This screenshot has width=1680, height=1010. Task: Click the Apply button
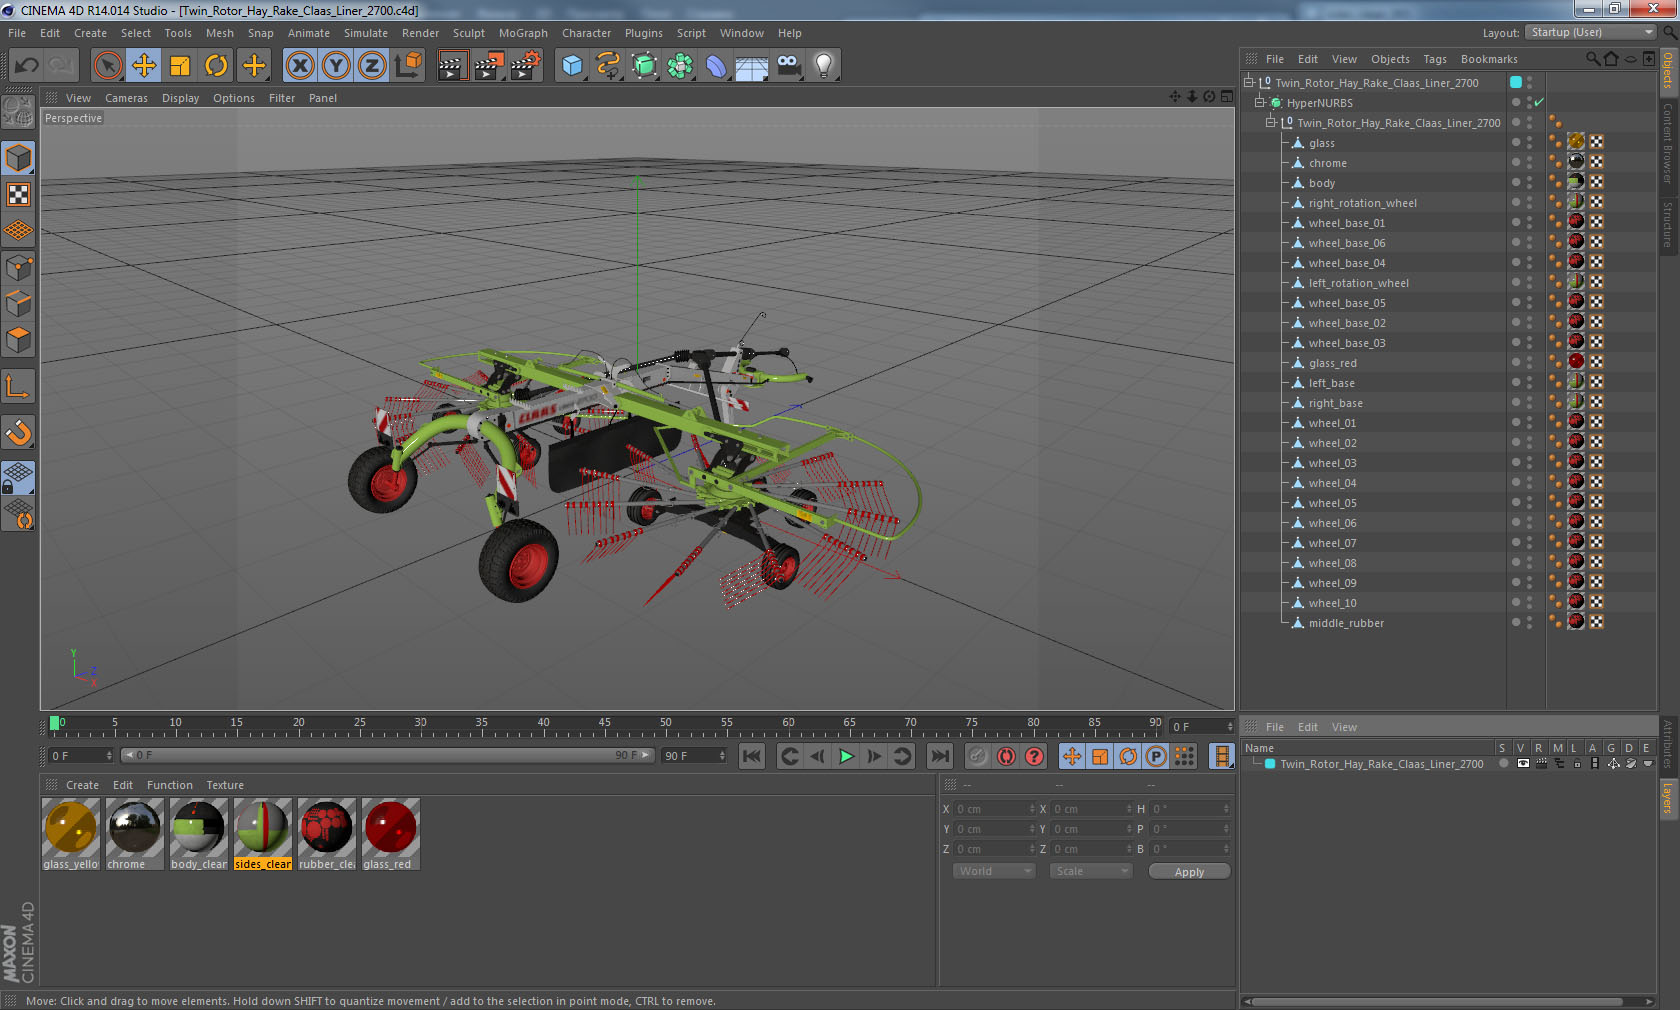(x=1189, y=872)
